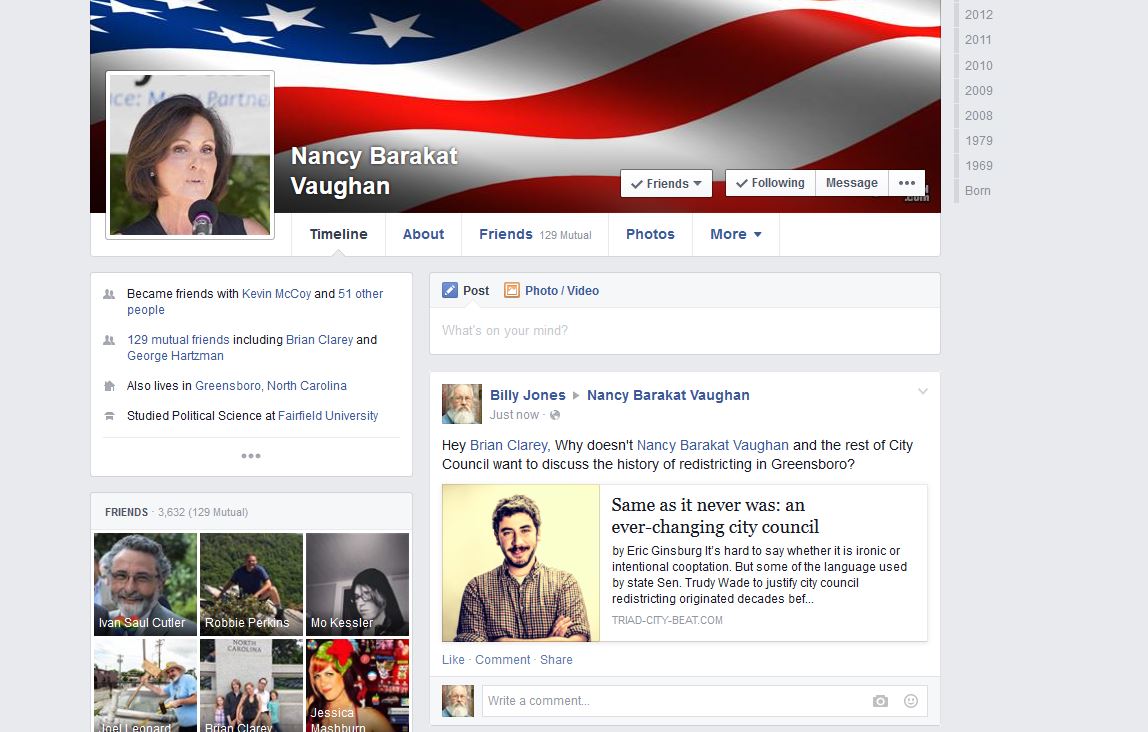1148x732 pixels.
Task: Expand the intro section with three dots
Action: [251, 456]
